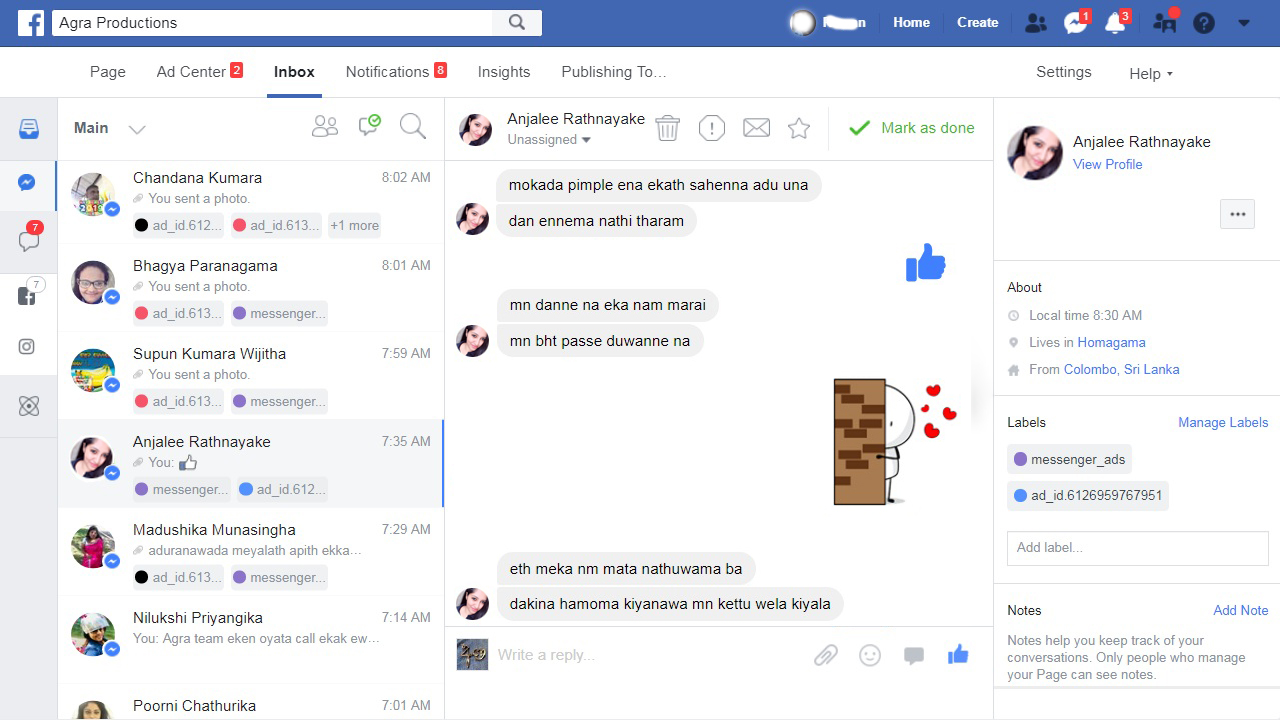Open Poorni Chathurika conversation
Screen dimensions: 1280x720
250,704
